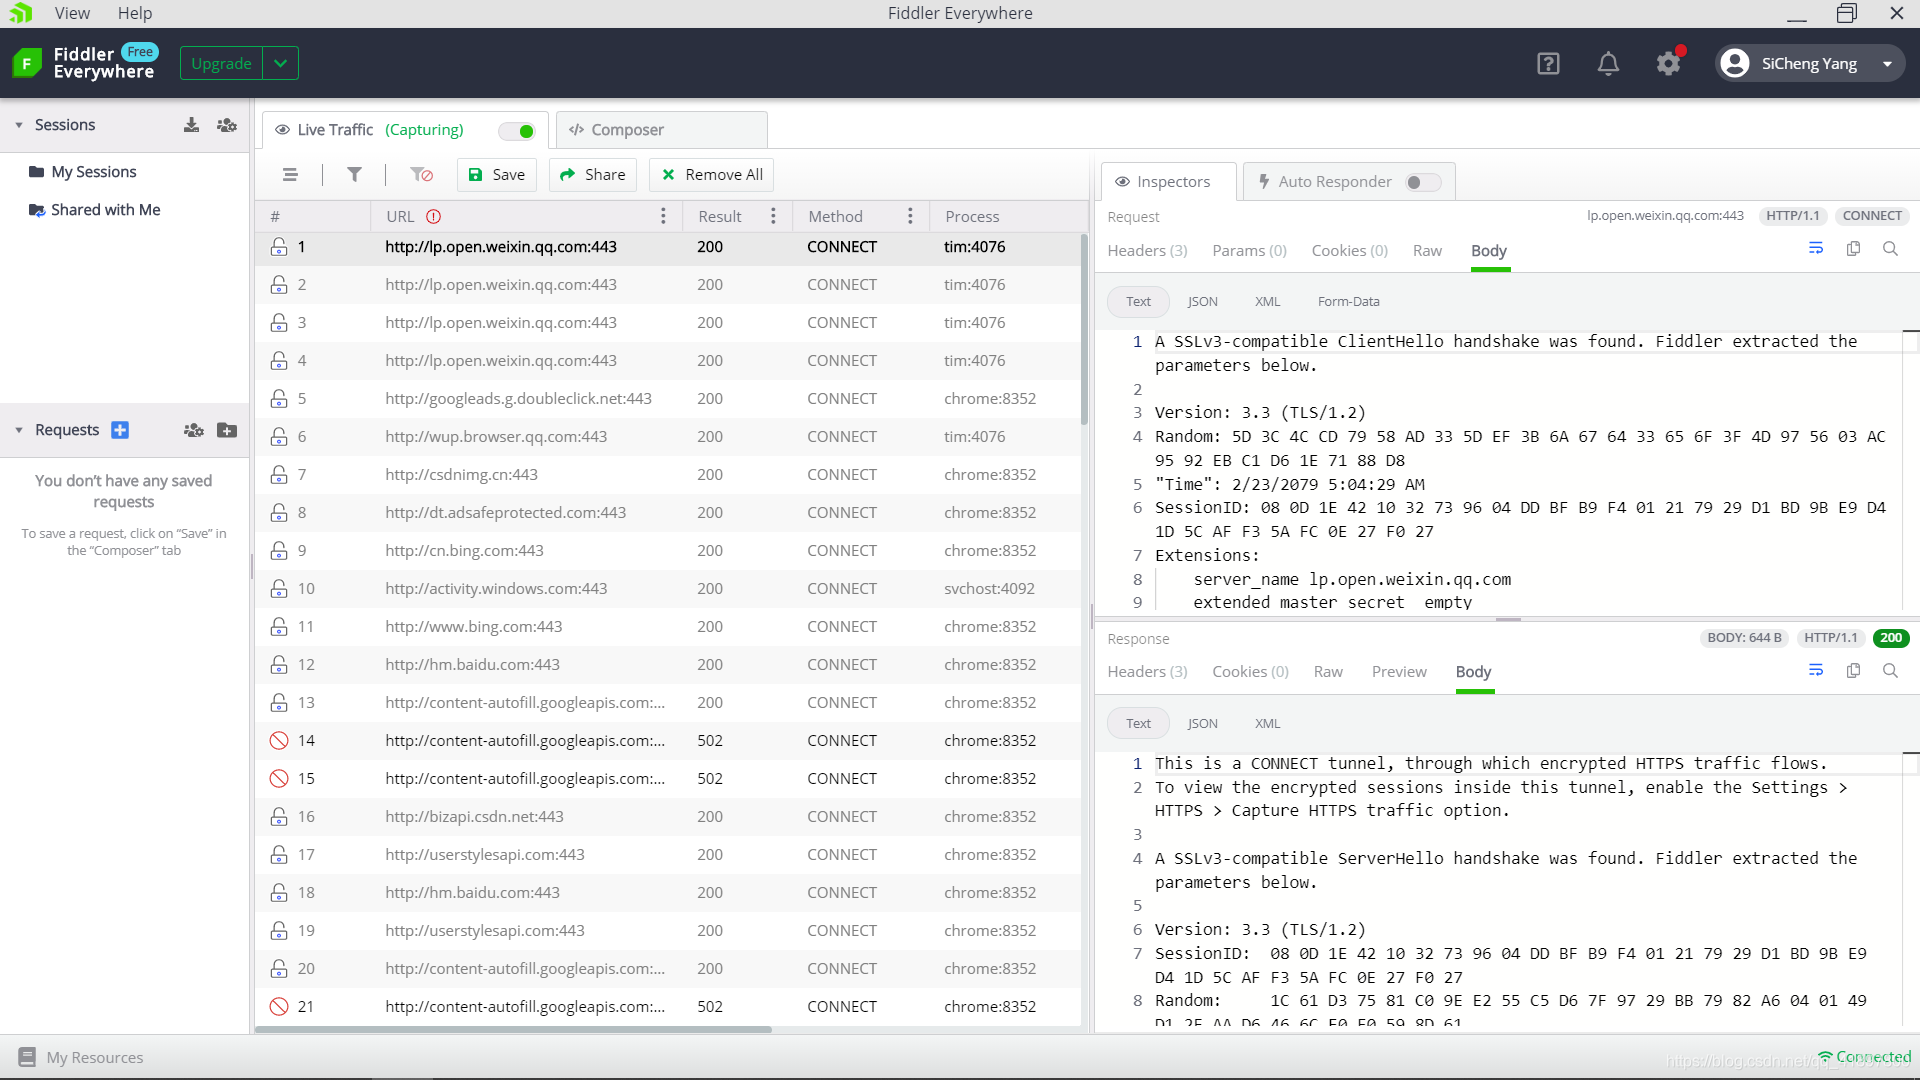Click the Remove All button

click(x=712, y=174)
